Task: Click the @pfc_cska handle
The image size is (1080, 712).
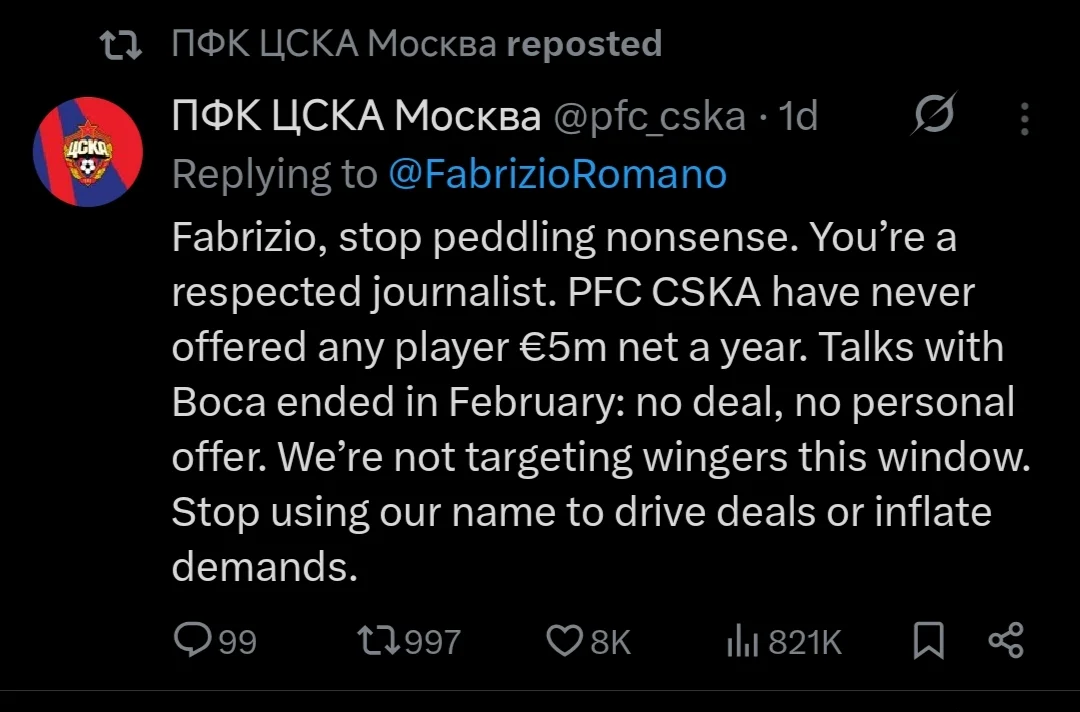Action: [650, 116]
